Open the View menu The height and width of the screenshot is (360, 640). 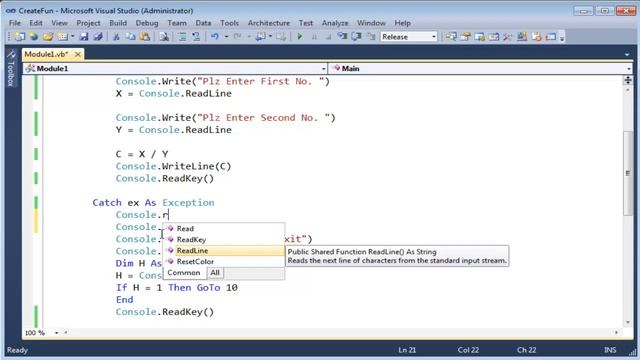coord(59,23)
